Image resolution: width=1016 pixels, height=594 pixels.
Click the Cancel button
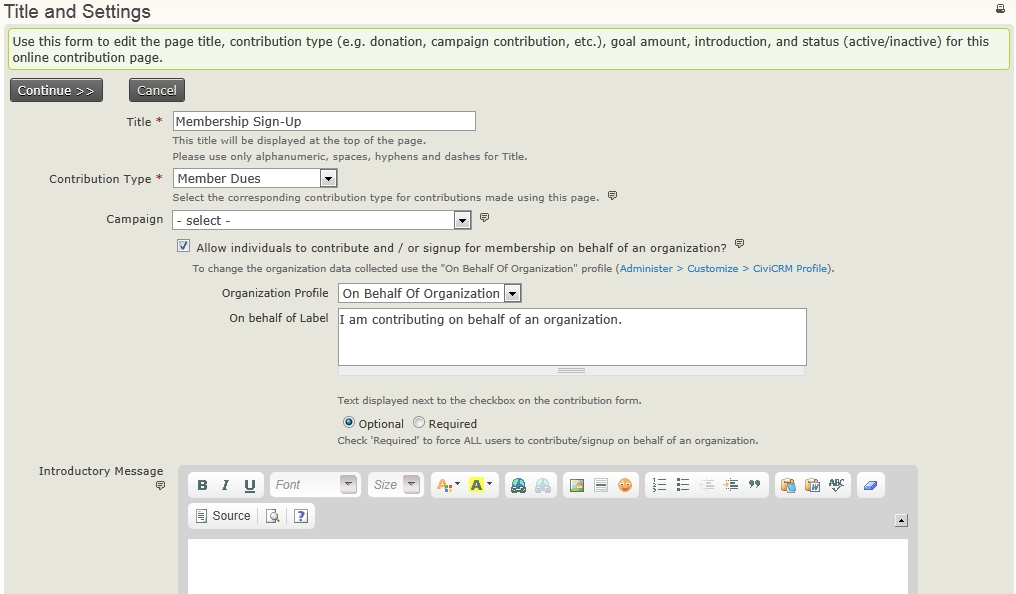[x=157, y=90]
